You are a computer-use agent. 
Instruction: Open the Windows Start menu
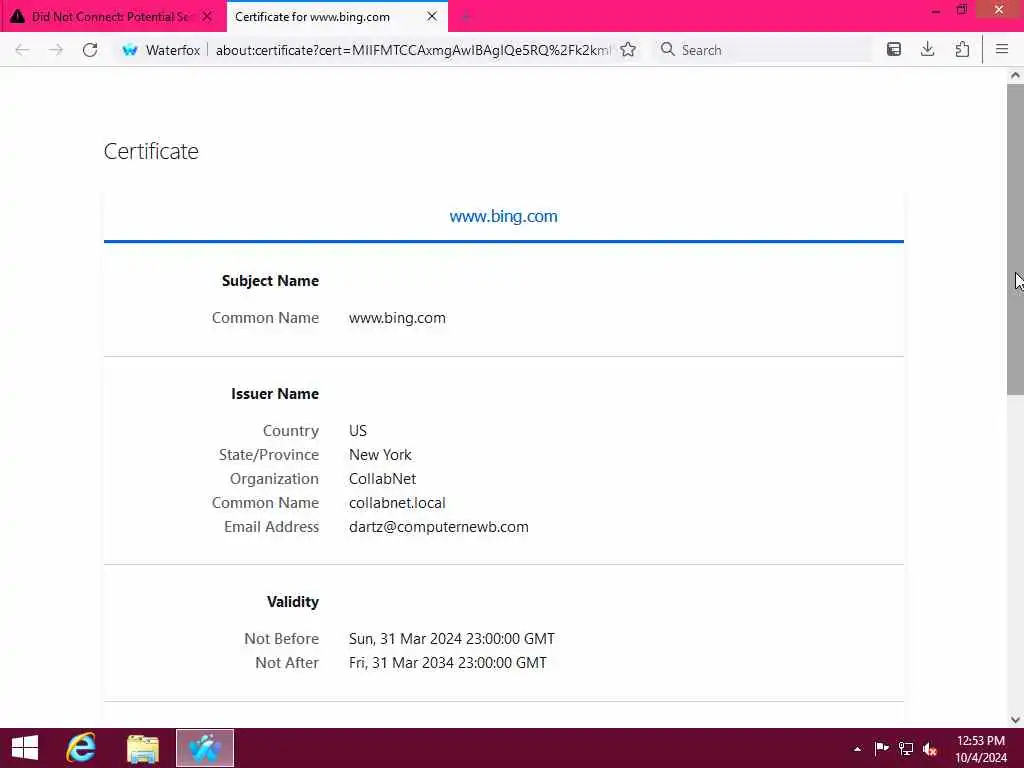coord(25,748)
